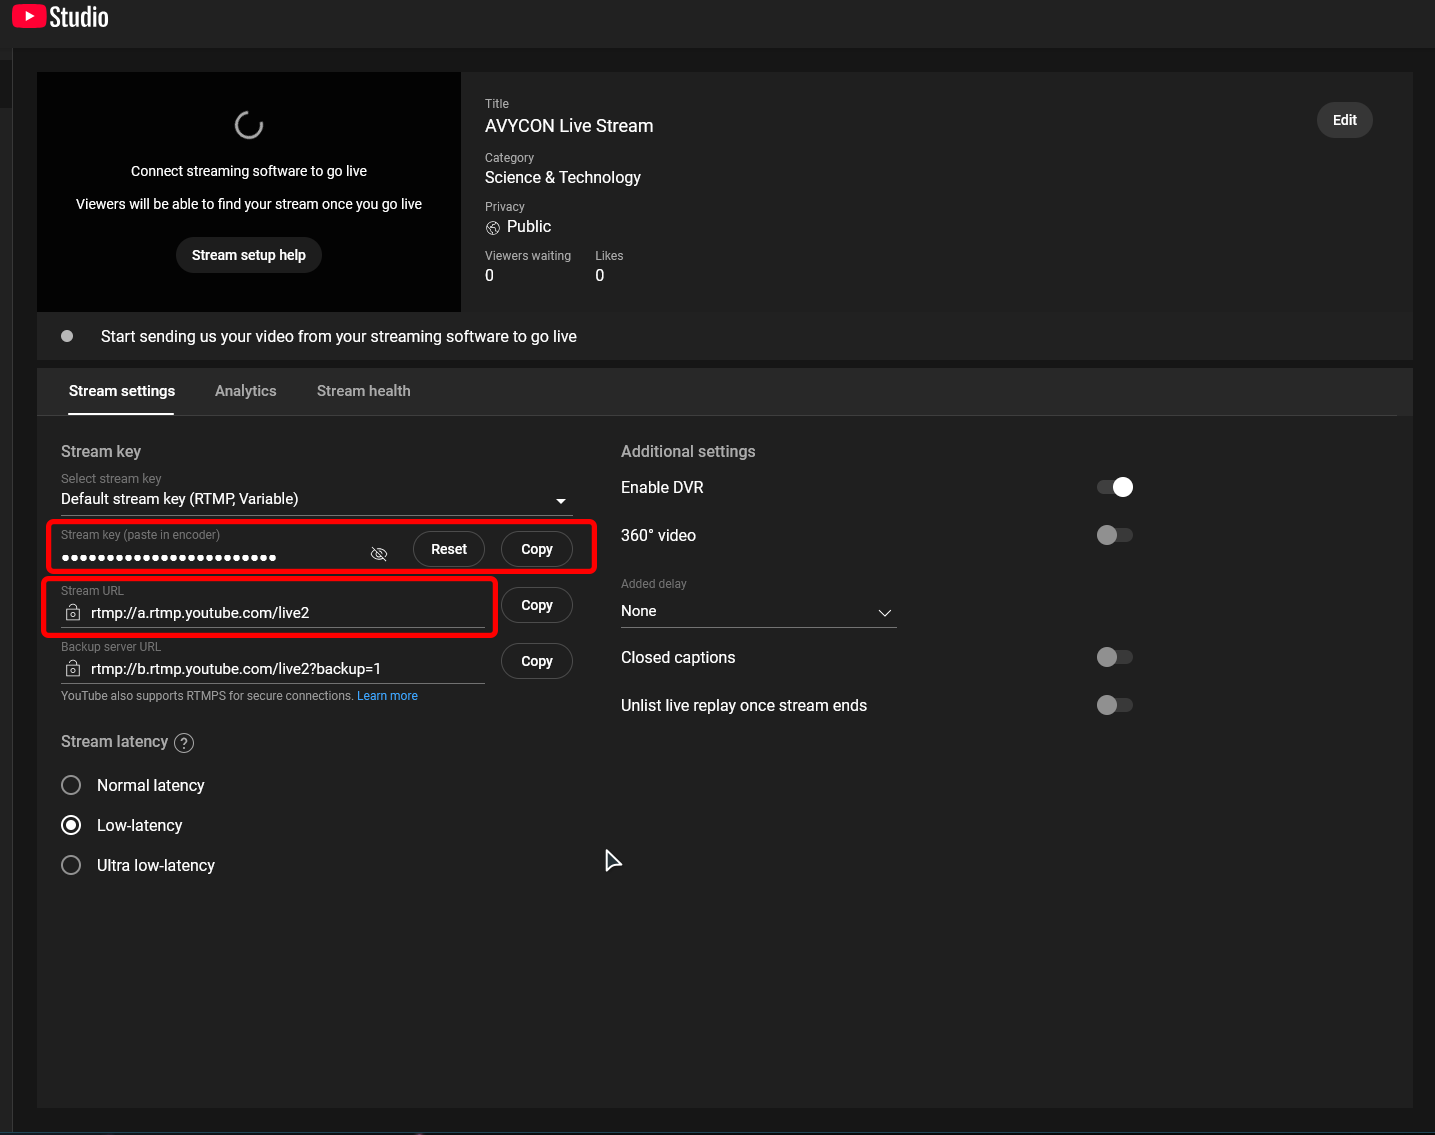Switch to the Stream settings tab
Viewport: 1435px width, 1135px height.
point(122,391)
